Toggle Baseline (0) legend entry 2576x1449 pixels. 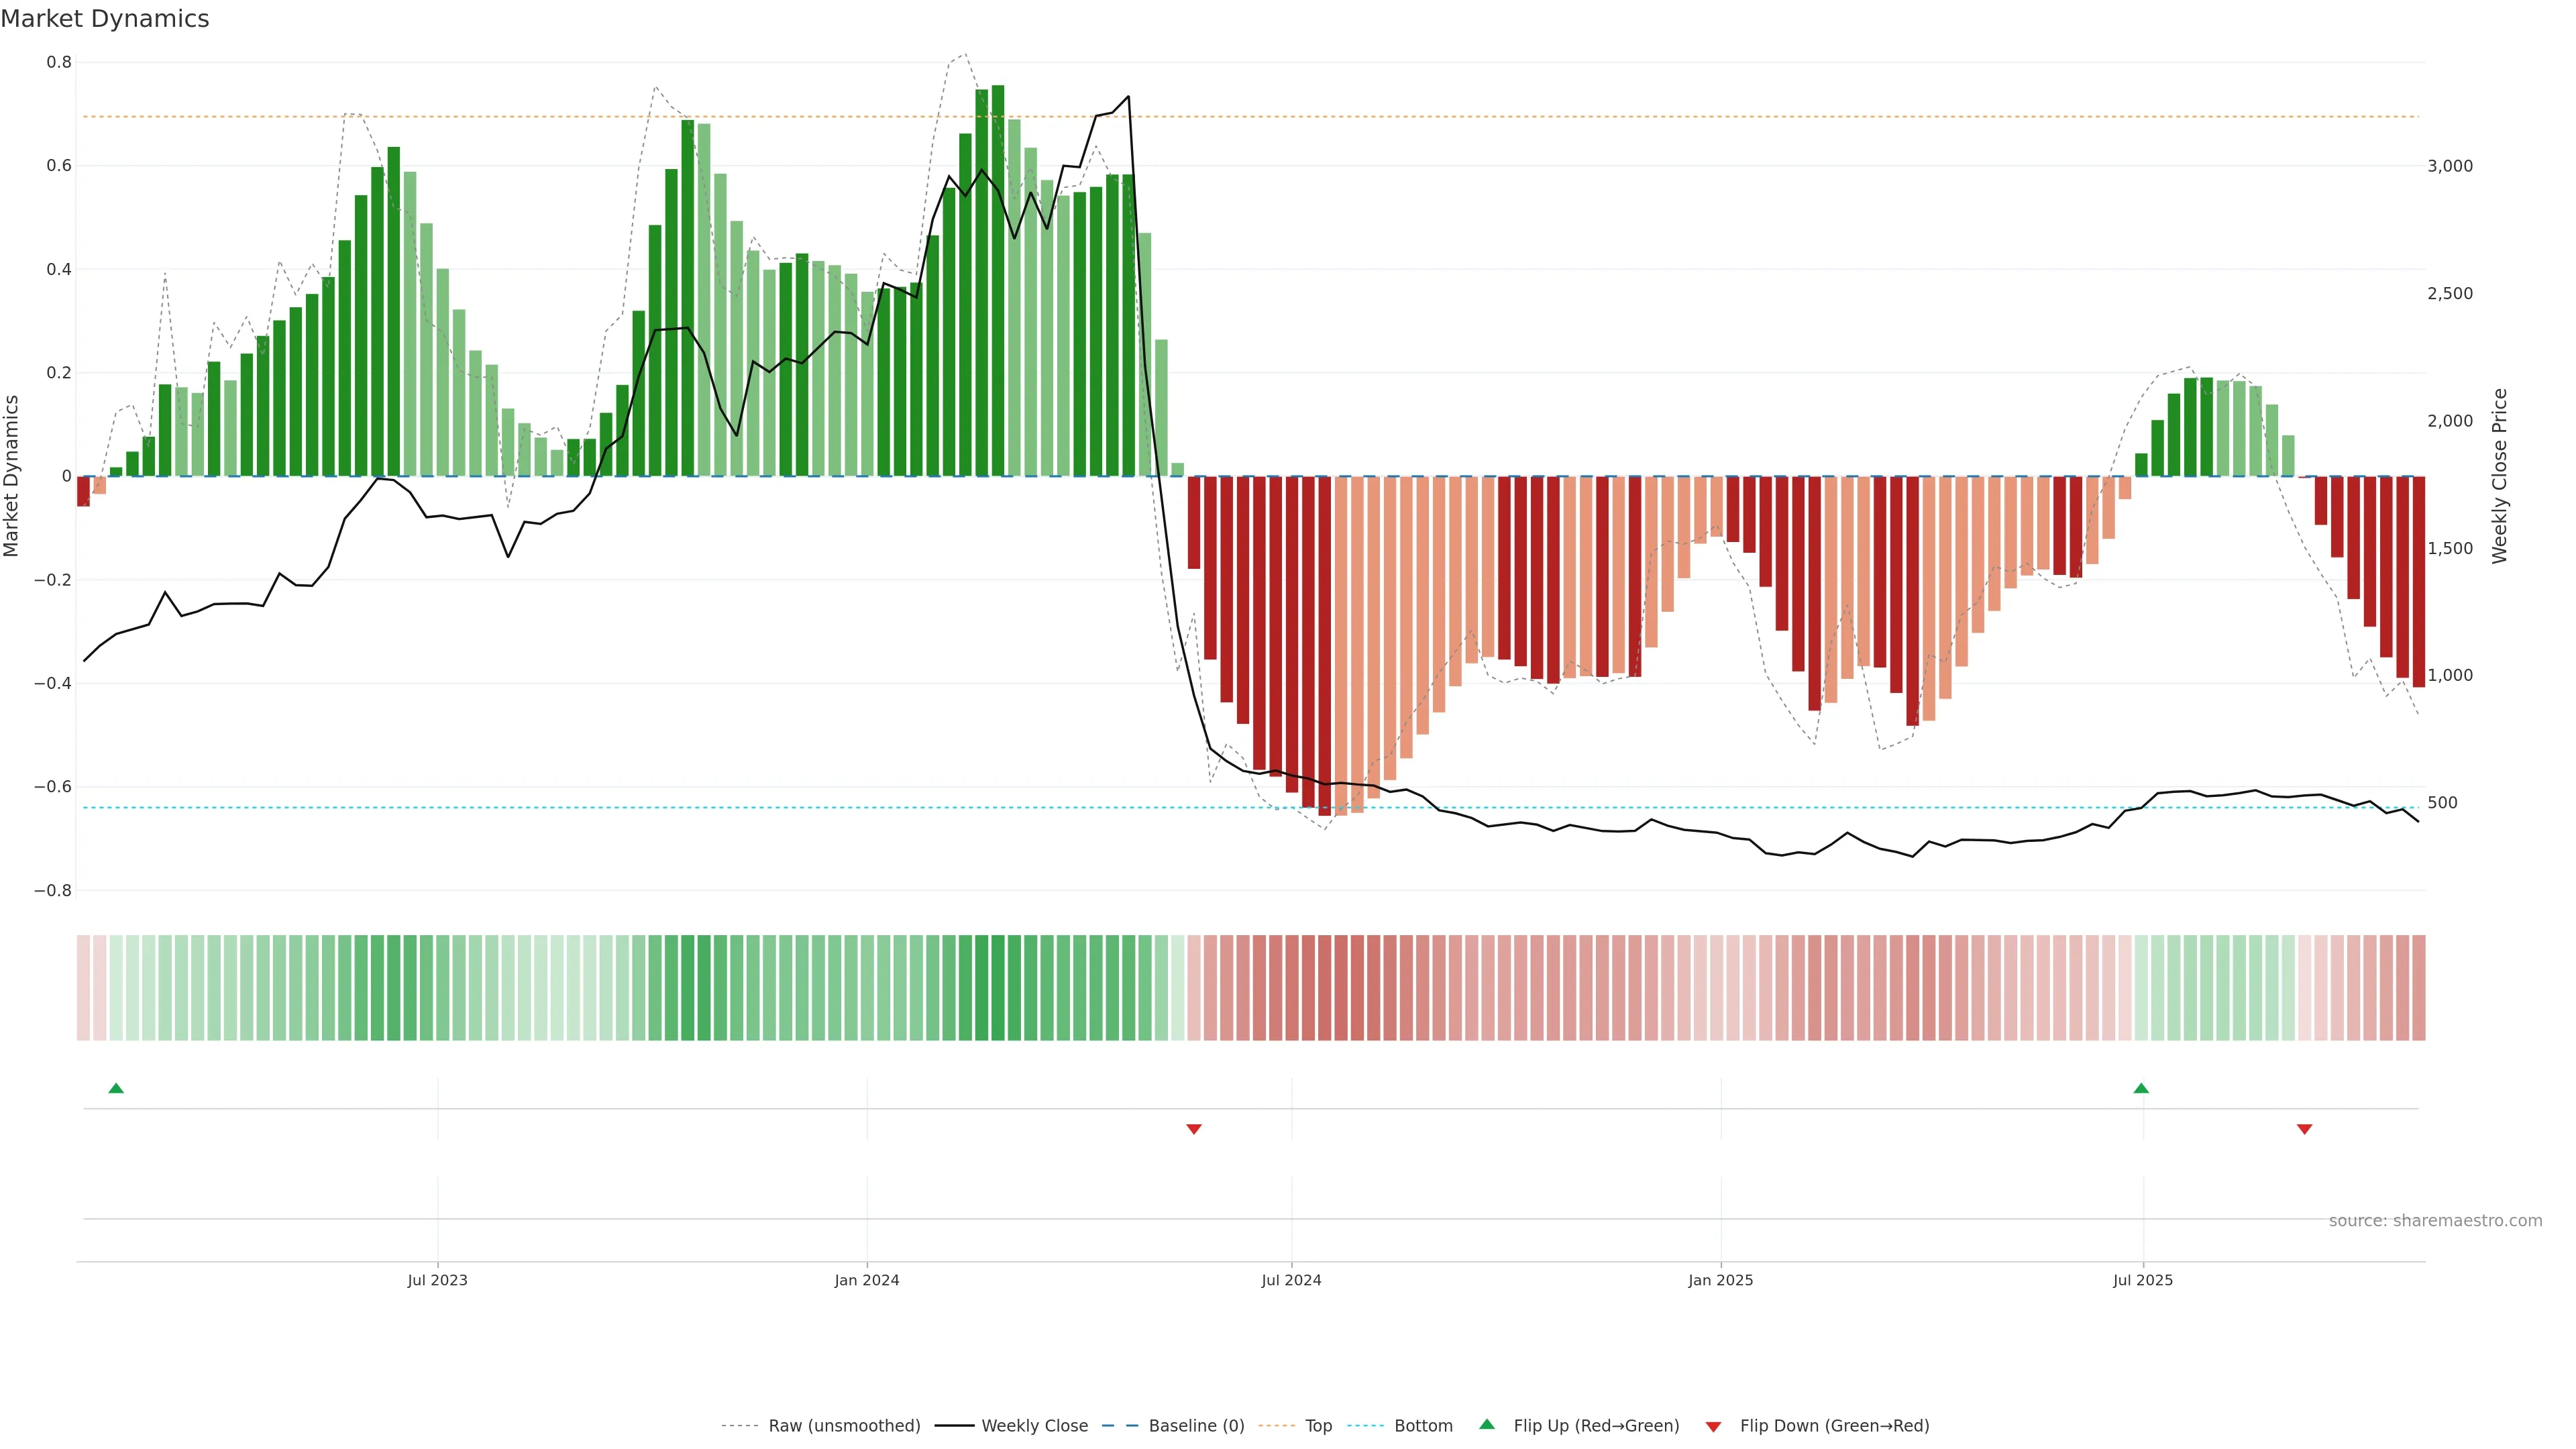tap(1196, 1426)
